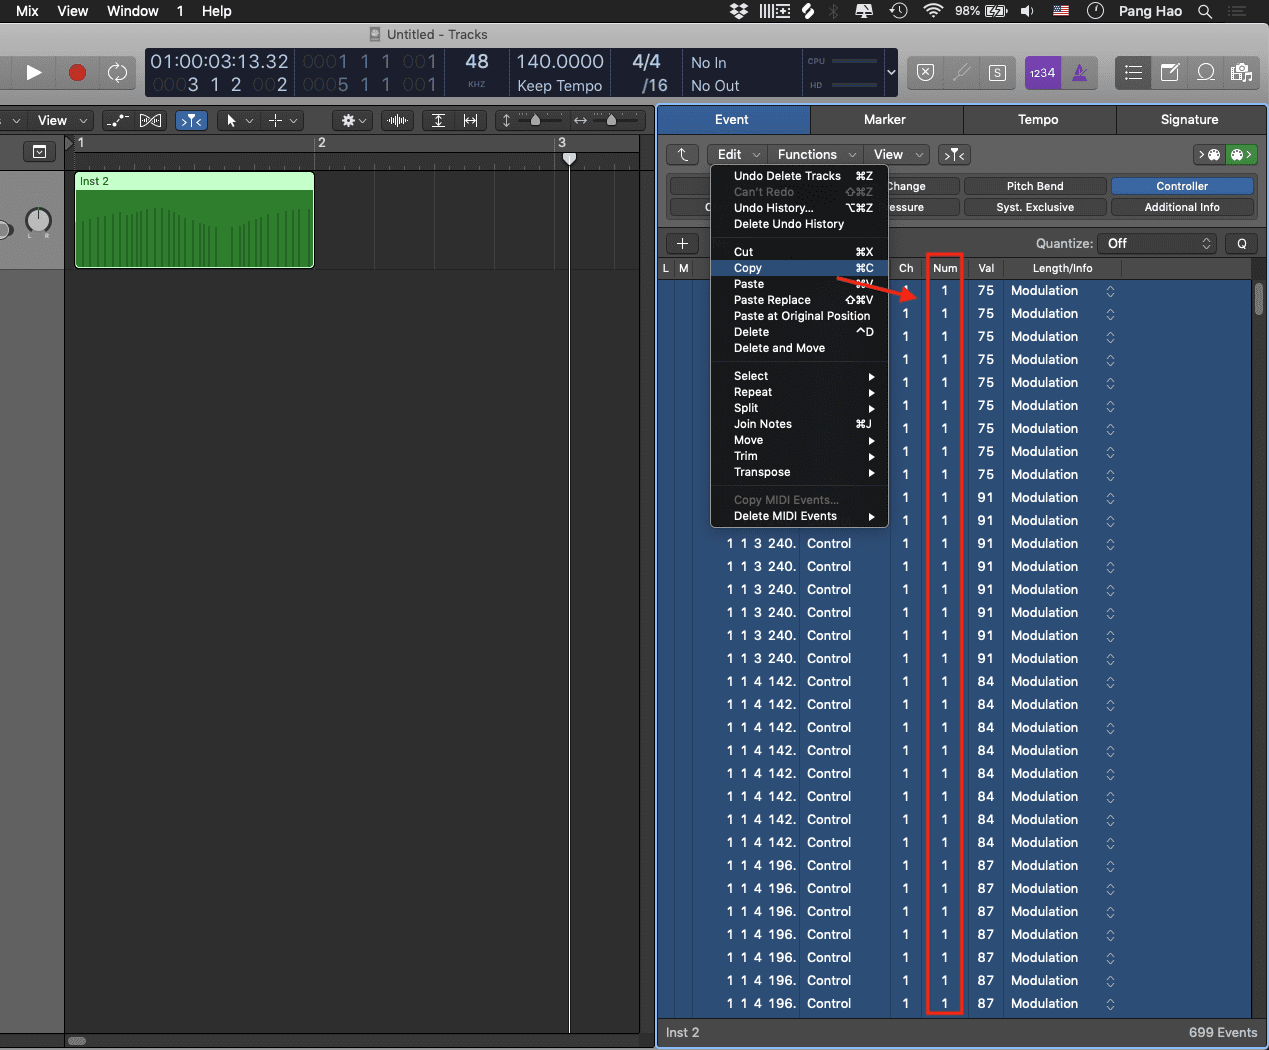1269x1050 pixels.
Task: Open the Event List View menu
Action: click(x=897, y=155)
